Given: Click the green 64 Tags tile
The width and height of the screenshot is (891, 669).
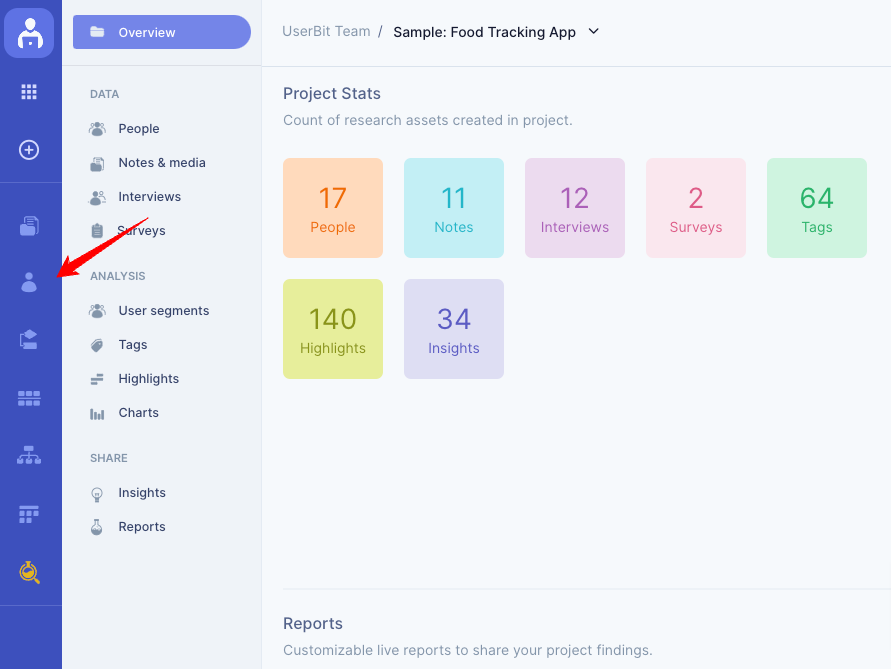Looking at the screenshot, I should [817, 208].
